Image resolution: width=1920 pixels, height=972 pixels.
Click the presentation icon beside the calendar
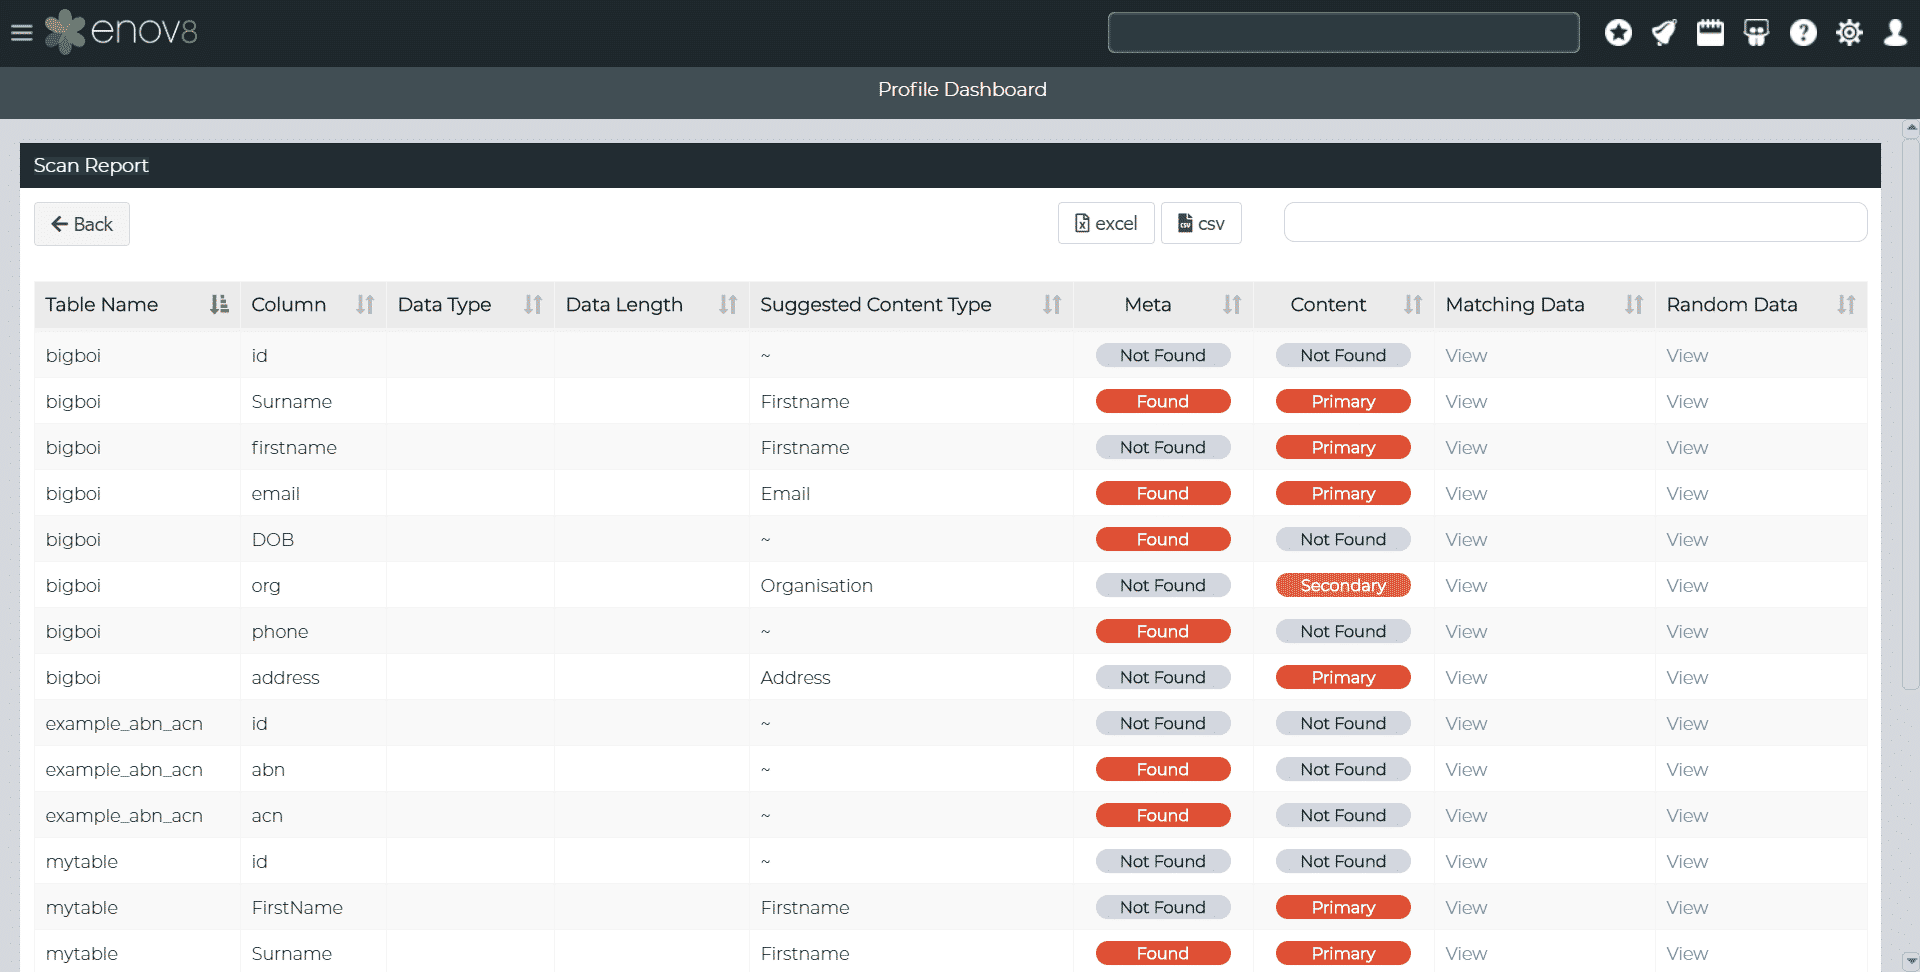(x=1756, y=33)
